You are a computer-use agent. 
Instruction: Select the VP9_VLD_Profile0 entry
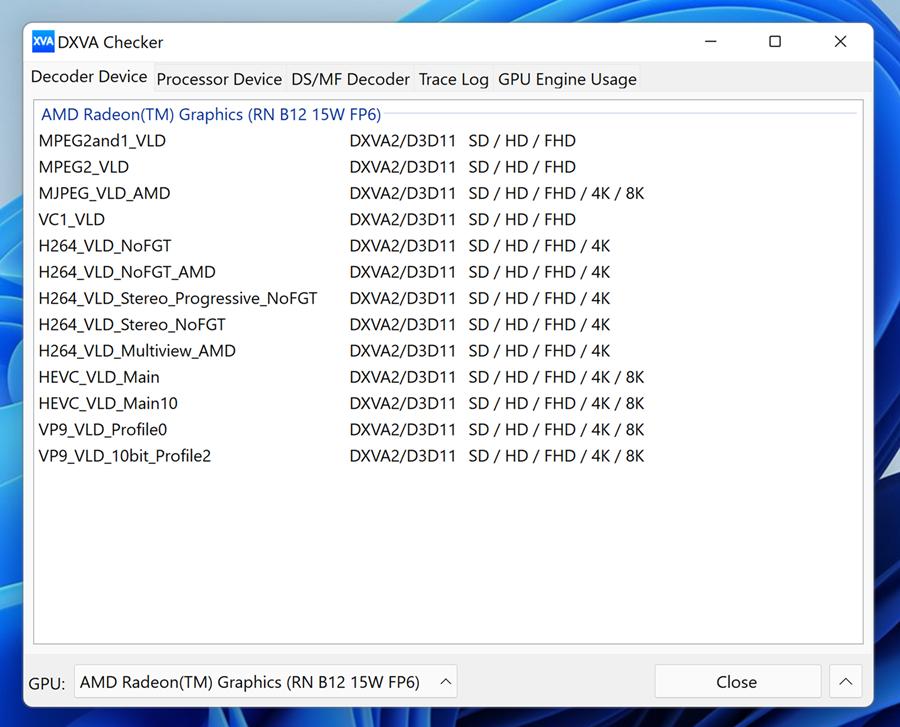click(x=103, y=430)
